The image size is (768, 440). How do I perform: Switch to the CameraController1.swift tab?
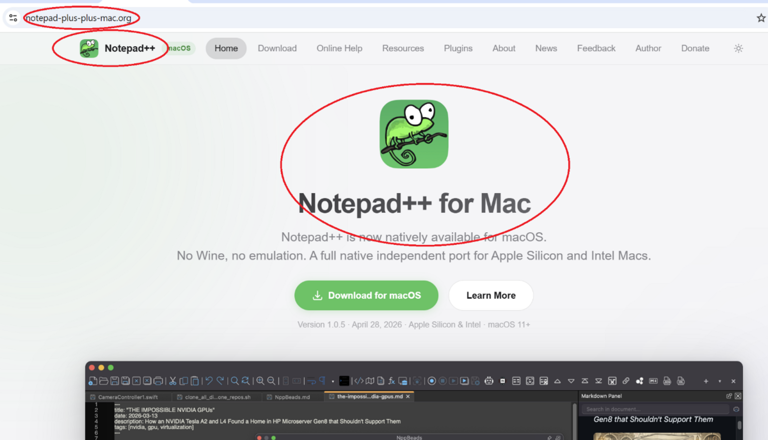127,397
